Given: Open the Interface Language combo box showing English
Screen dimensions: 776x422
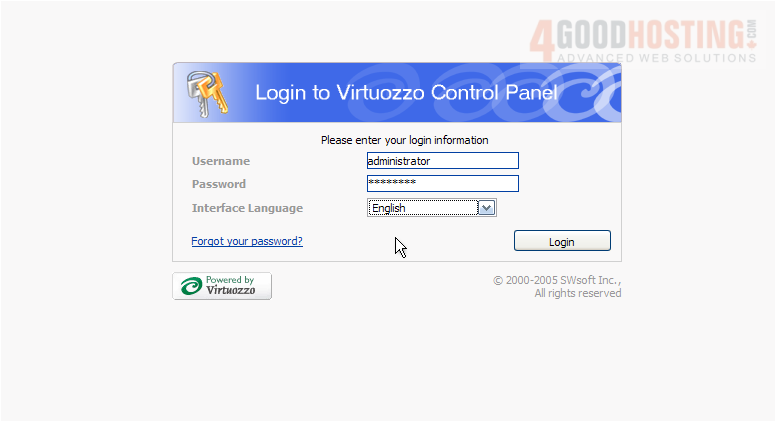Looking at the screenshot, I should 432,208.
